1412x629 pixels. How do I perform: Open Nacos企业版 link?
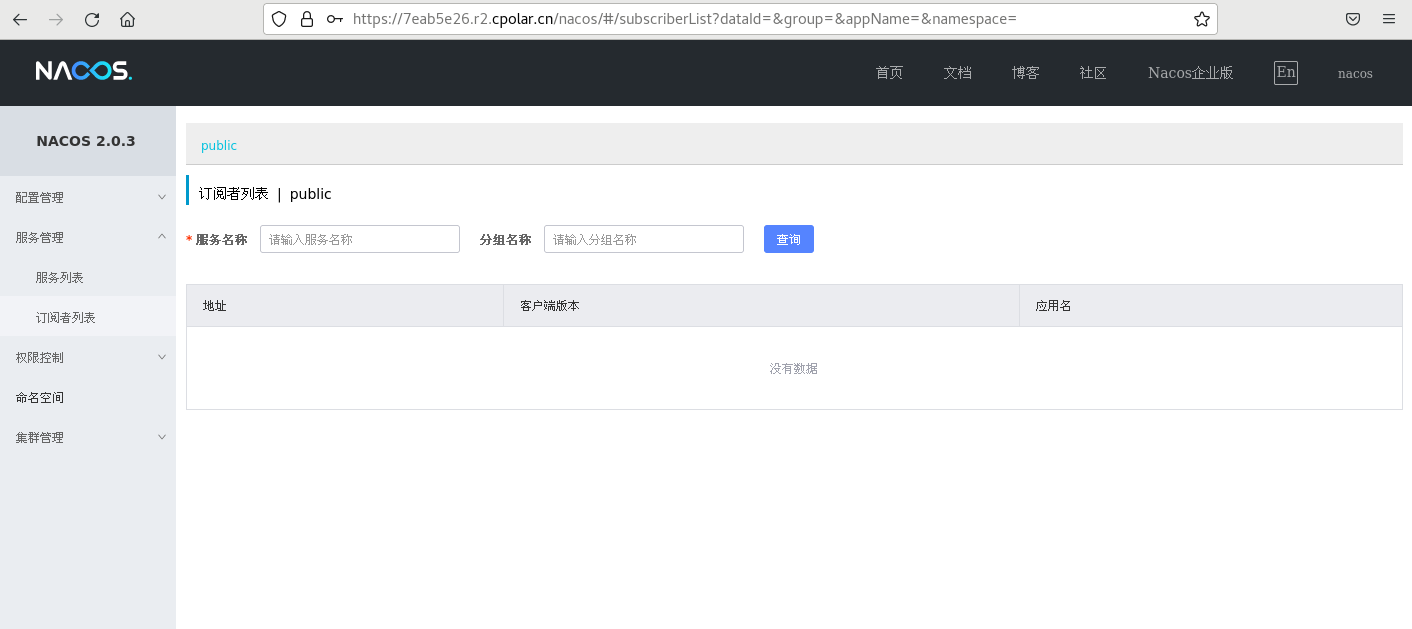pyautogui.click(x=1190, y=73)
